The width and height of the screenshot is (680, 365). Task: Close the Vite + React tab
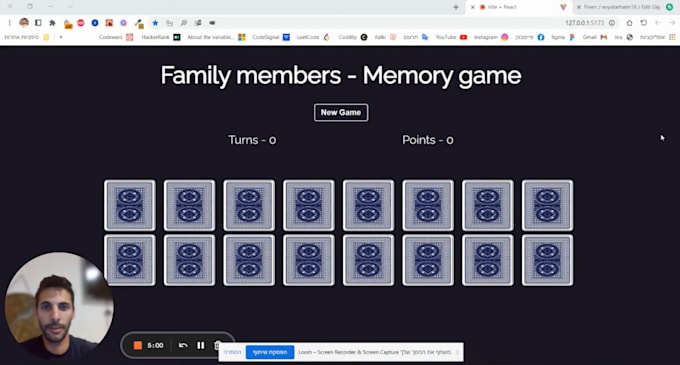[473, 7]
